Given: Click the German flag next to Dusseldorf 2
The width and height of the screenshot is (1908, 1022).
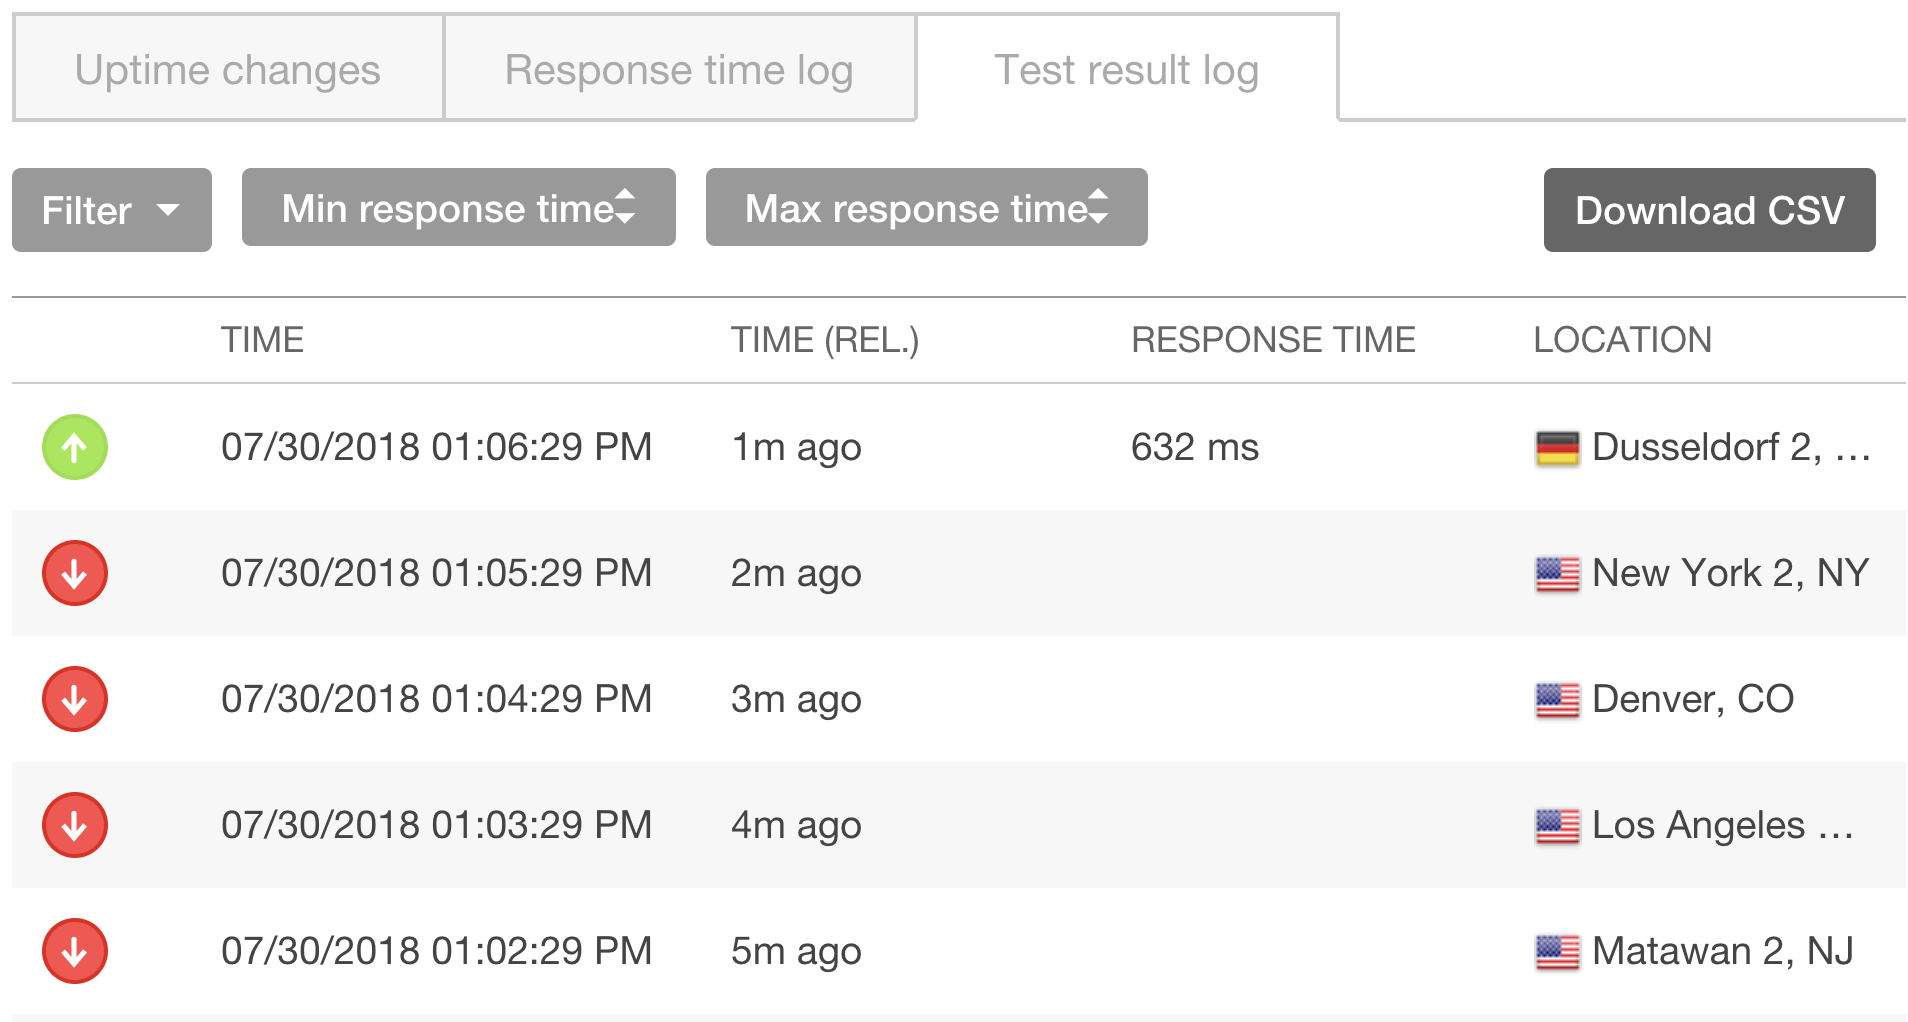Looking at the screenshot, I should [1557, 448].
